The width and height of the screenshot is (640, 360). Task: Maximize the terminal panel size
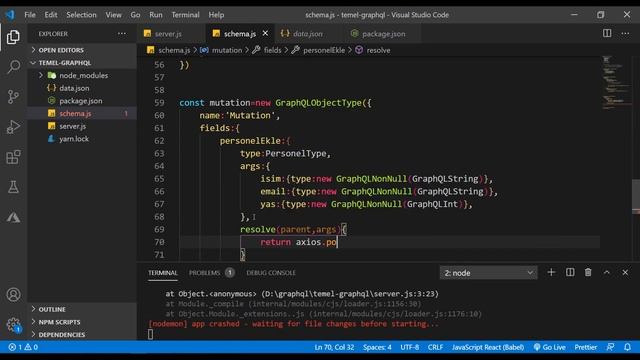coord(607,272)
